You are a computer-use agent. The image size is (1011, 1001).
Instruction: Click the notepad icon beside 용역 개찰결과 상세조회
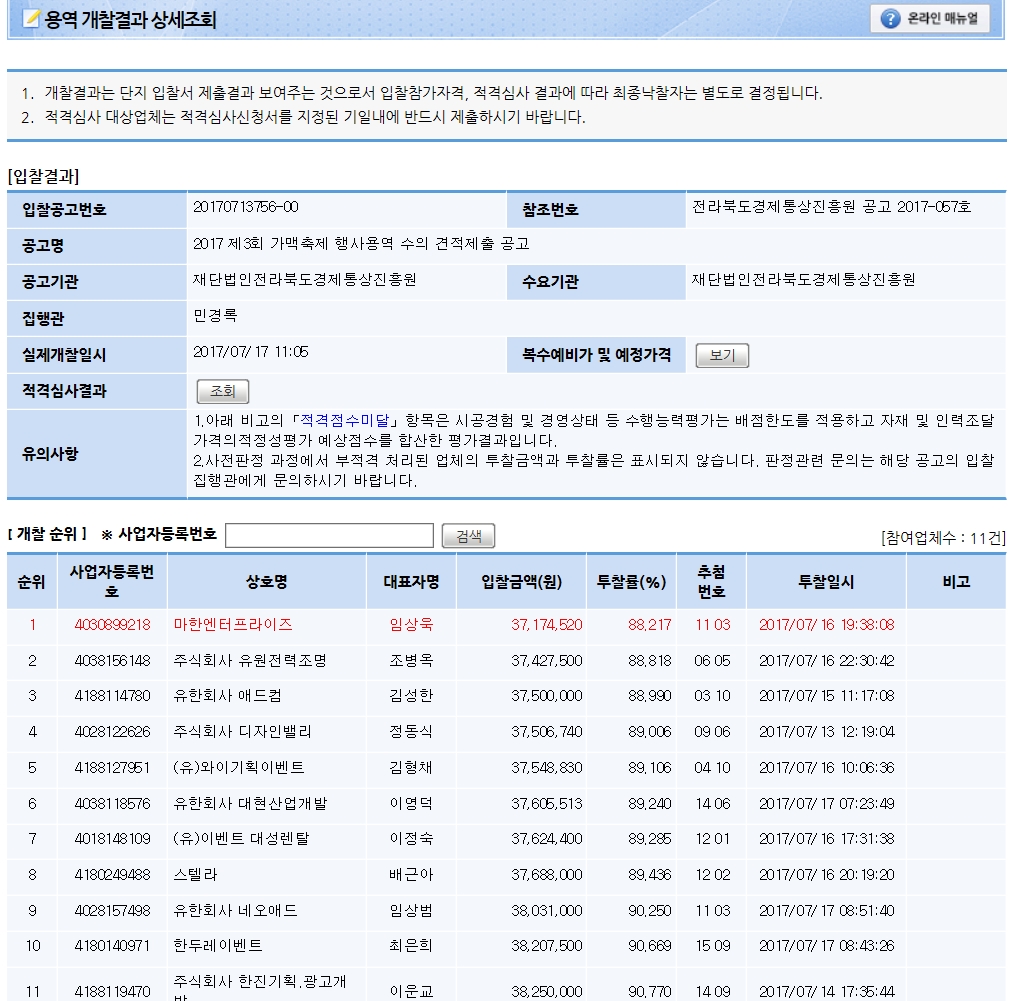click(x=31, y=19)
